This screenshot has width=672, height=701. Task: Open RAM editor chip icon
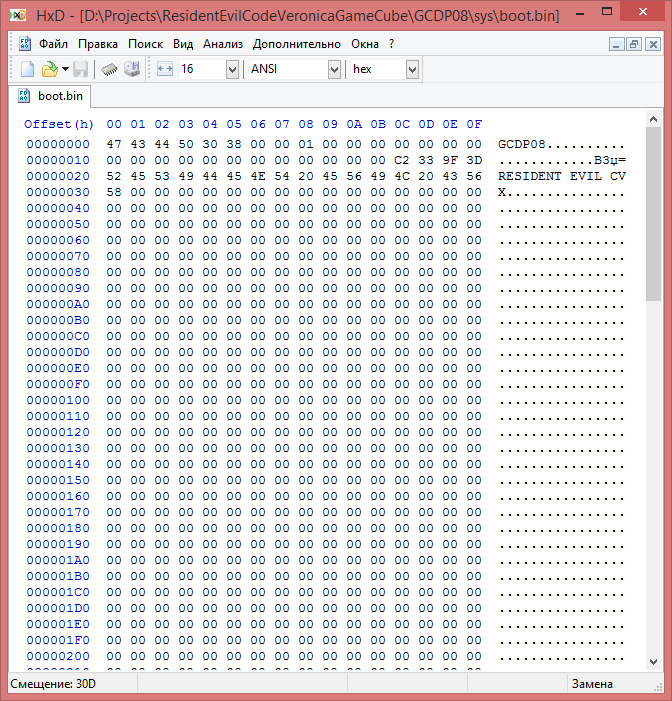pos(109,69)
